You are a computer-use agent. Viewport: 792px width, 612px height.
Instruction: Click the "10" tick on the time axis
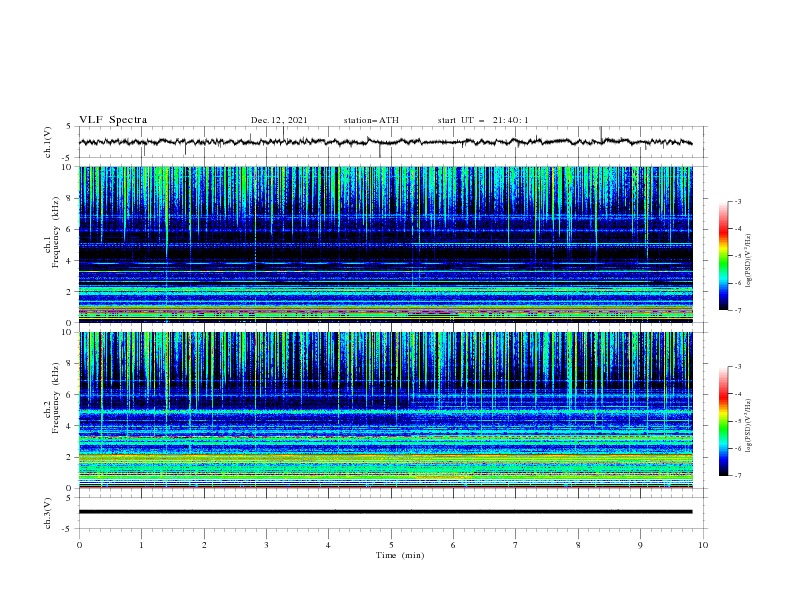pyautogui.click(x=703, y=545)
